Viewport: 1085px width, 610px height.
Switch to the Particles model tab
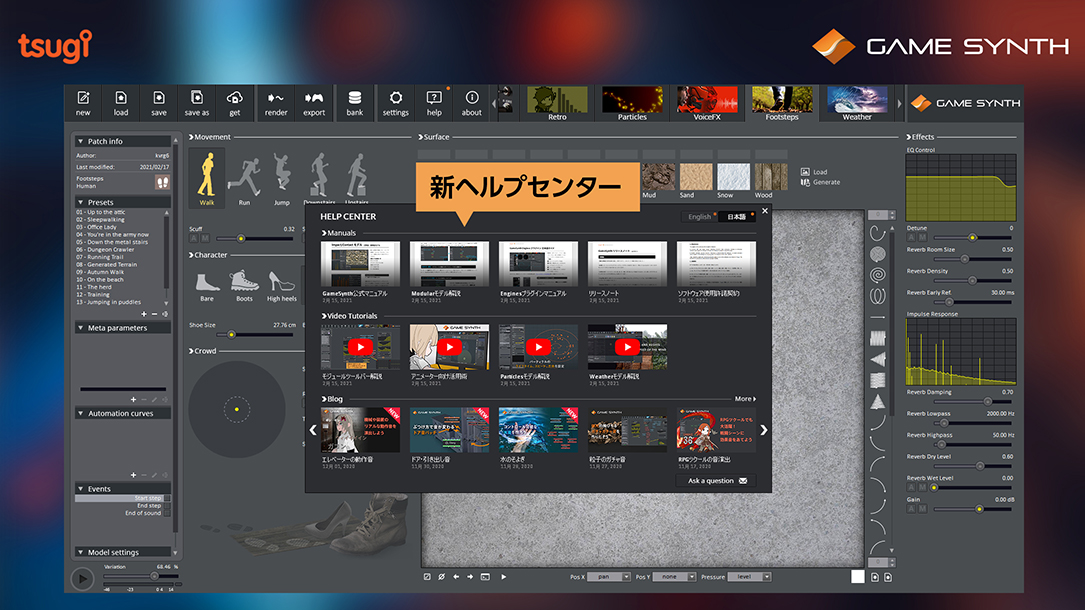pos(632,103)
